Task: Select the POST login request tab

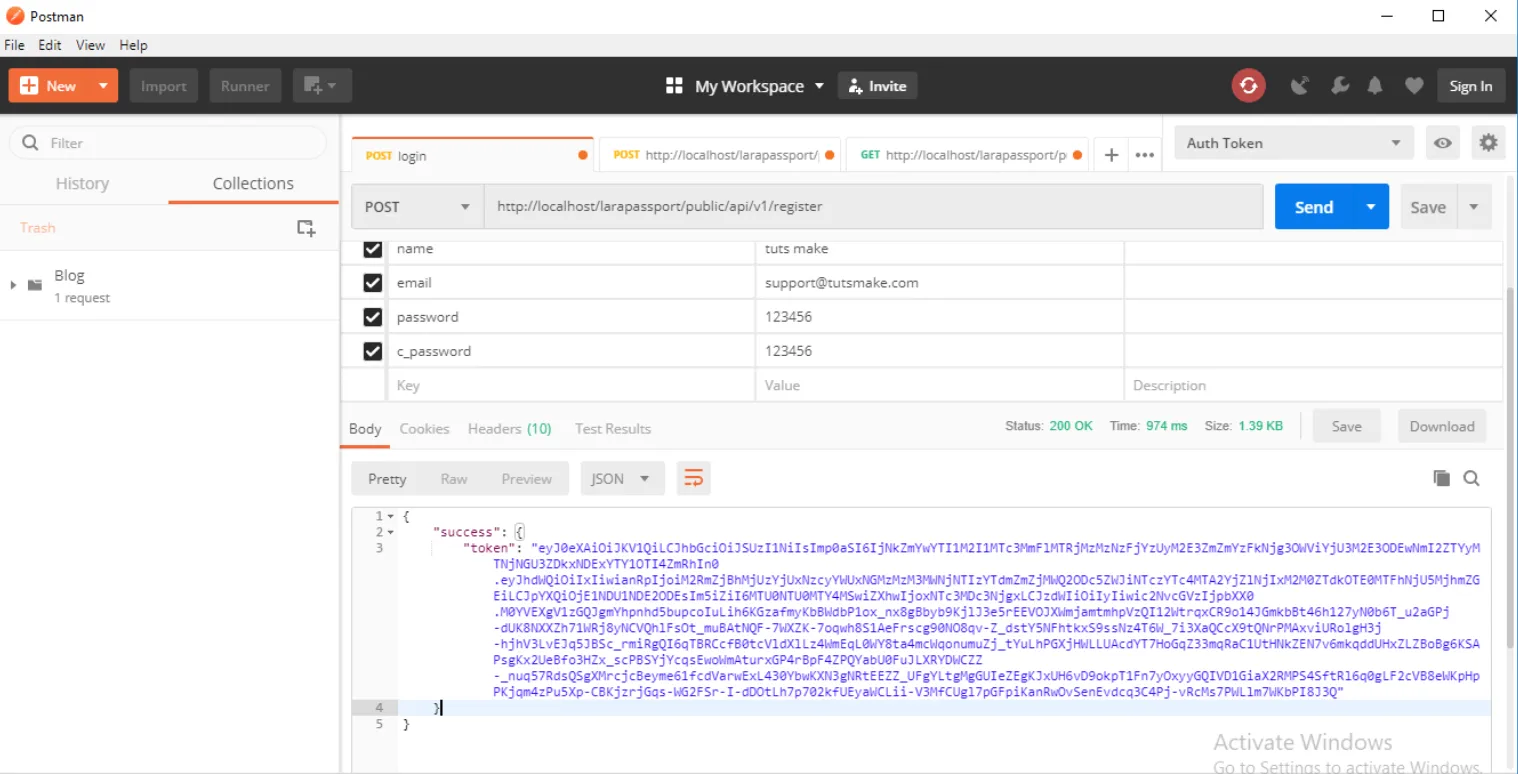Action: [x=473, y=155]
